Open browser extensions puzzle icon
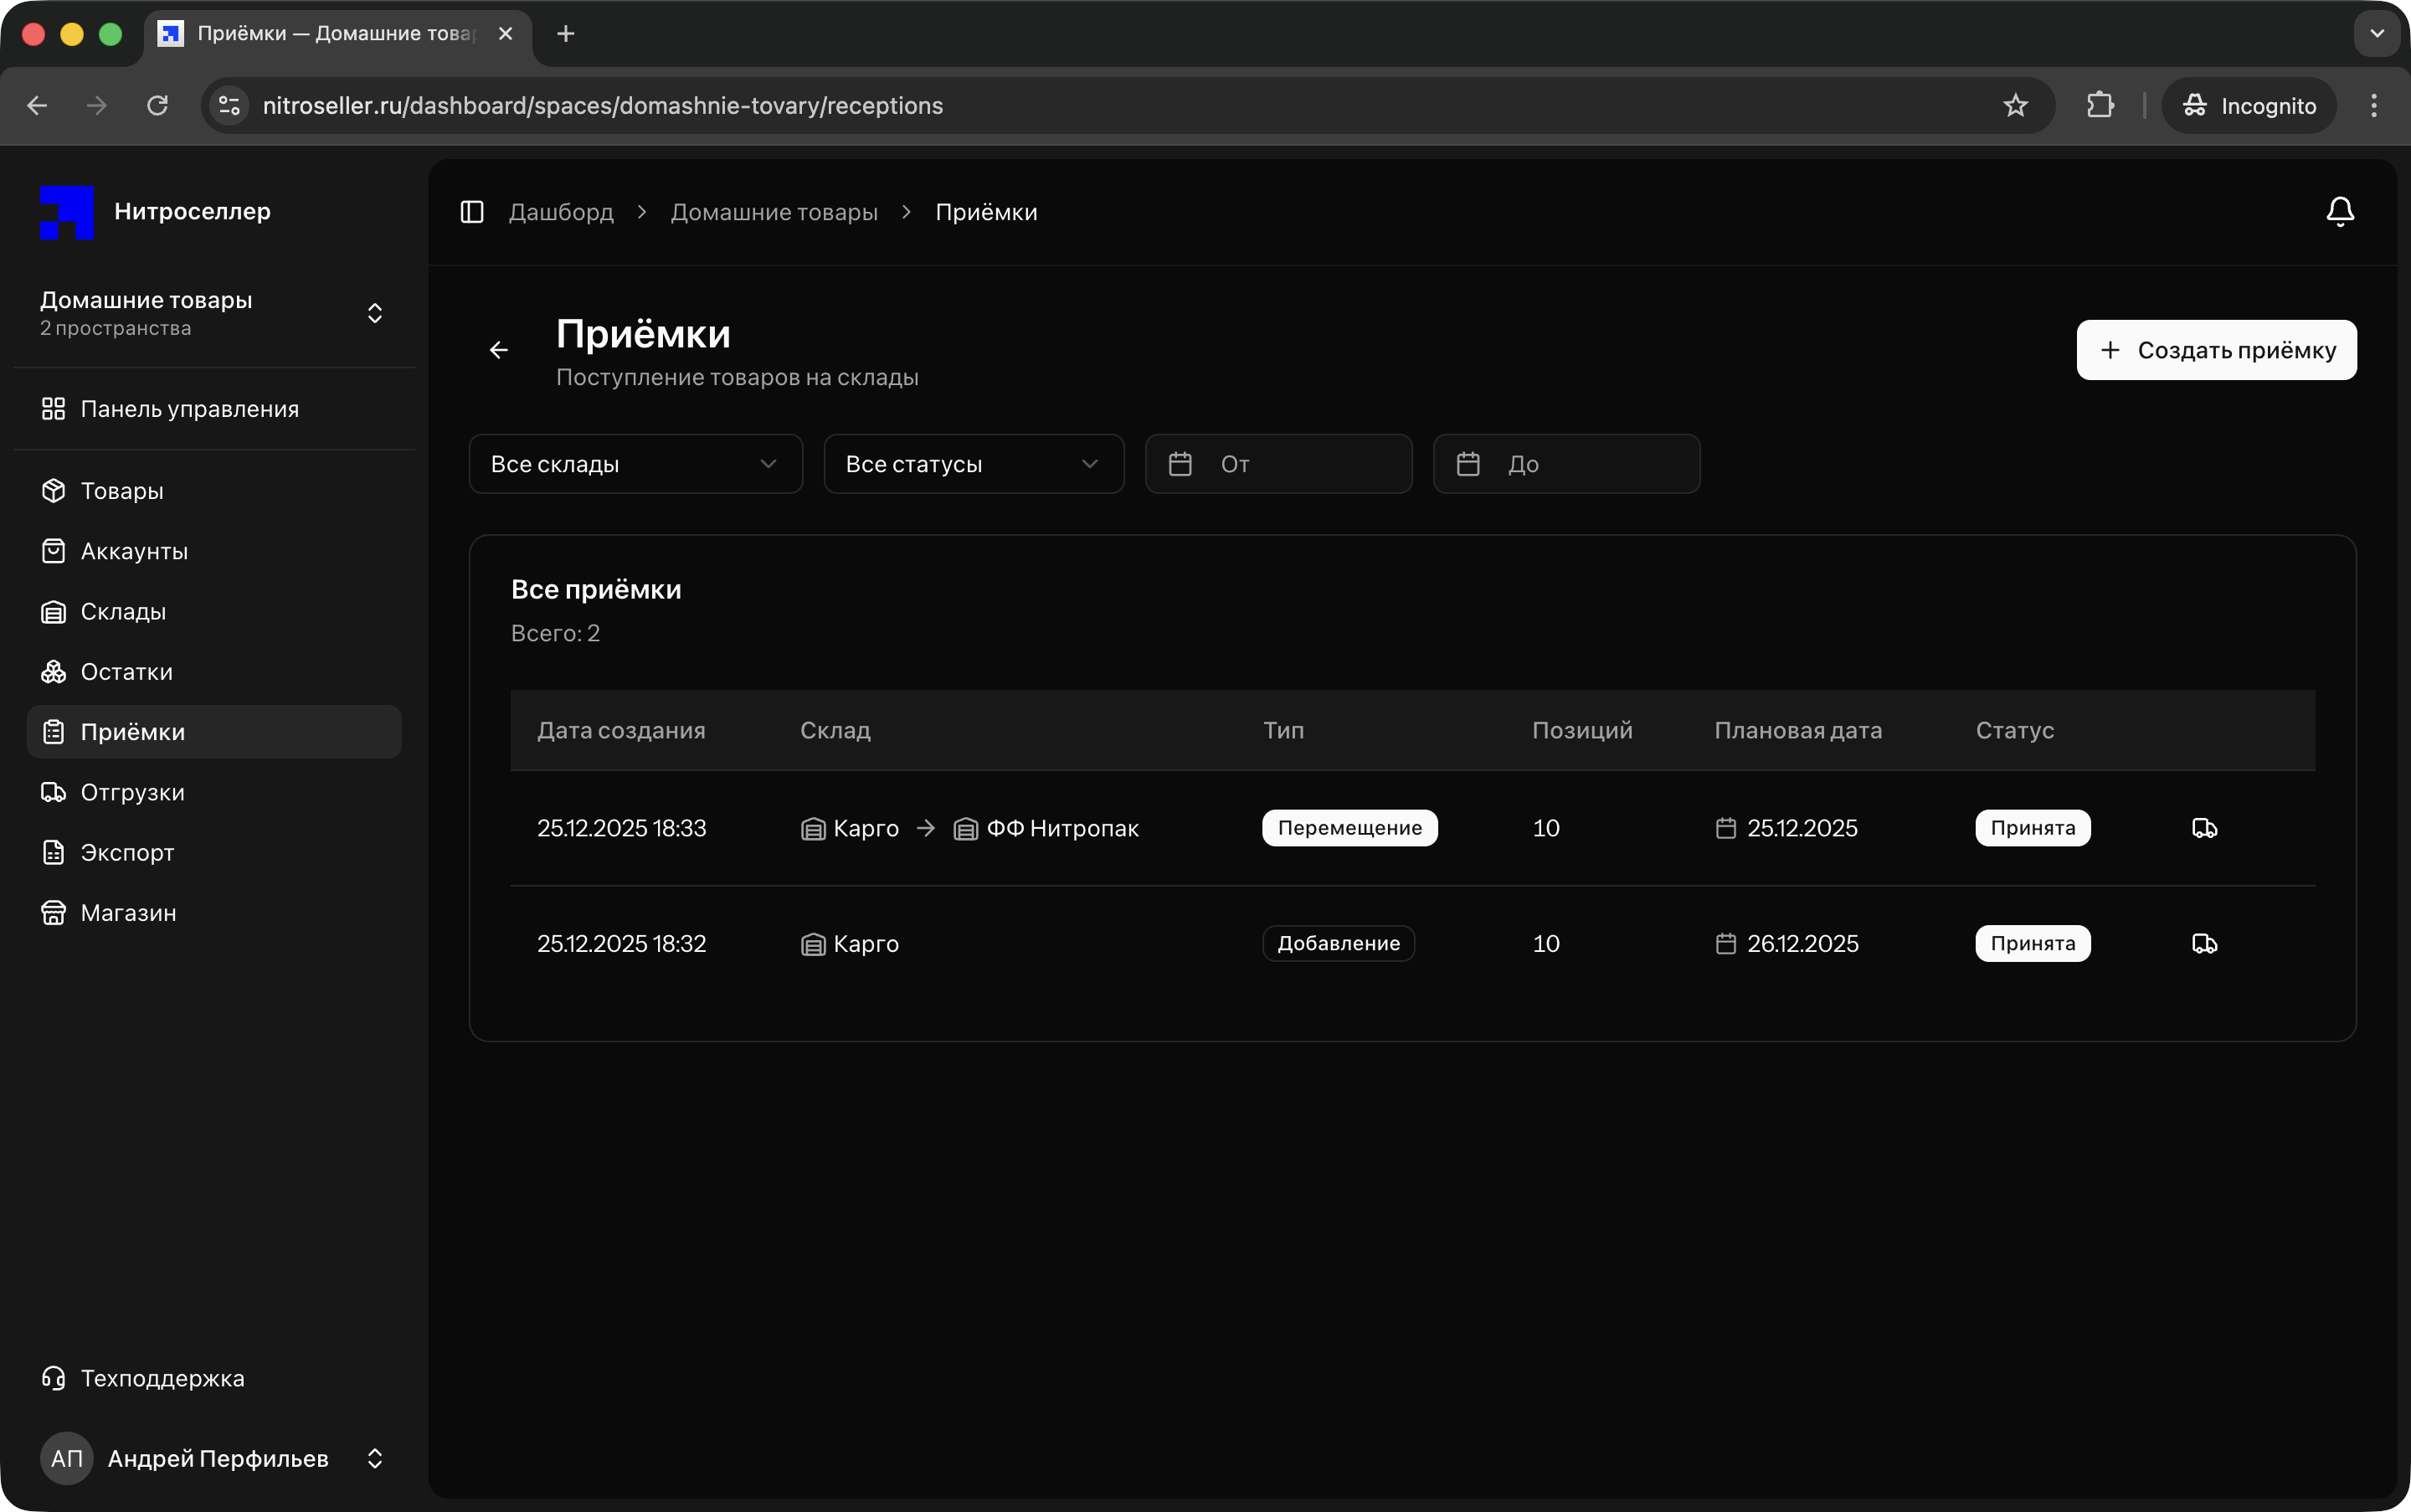 [x=2100, y=106]
